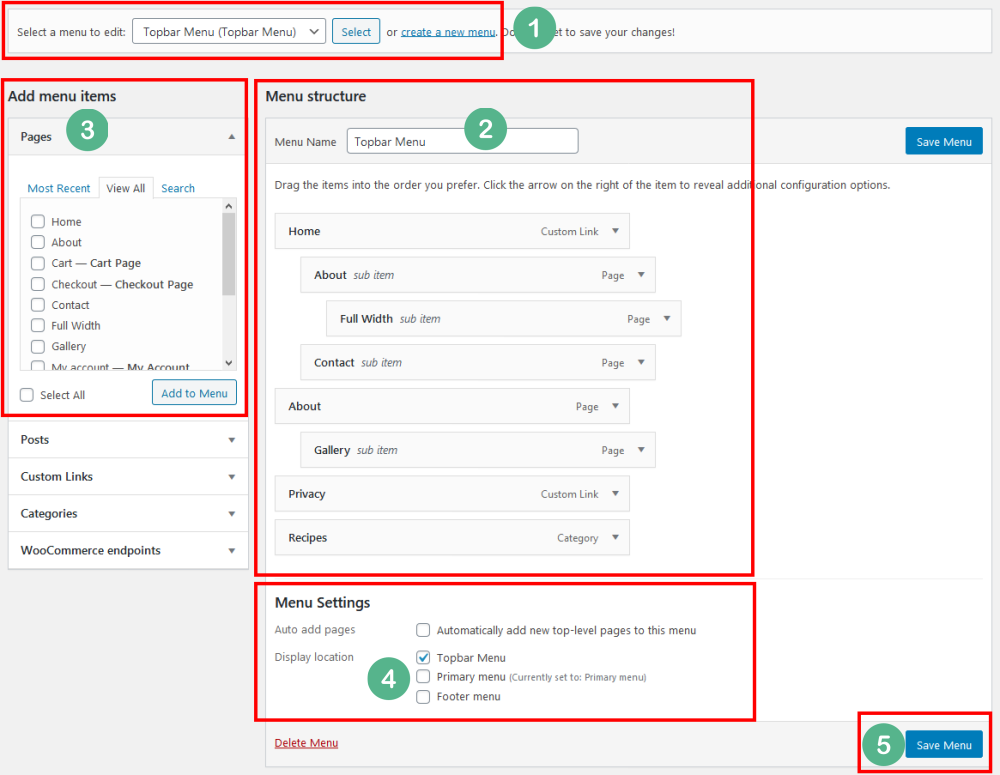Click the bottom Save Menu button
Image resolution: width=1000 pixels, height=775 pixels.
click(x=944, y=744)
